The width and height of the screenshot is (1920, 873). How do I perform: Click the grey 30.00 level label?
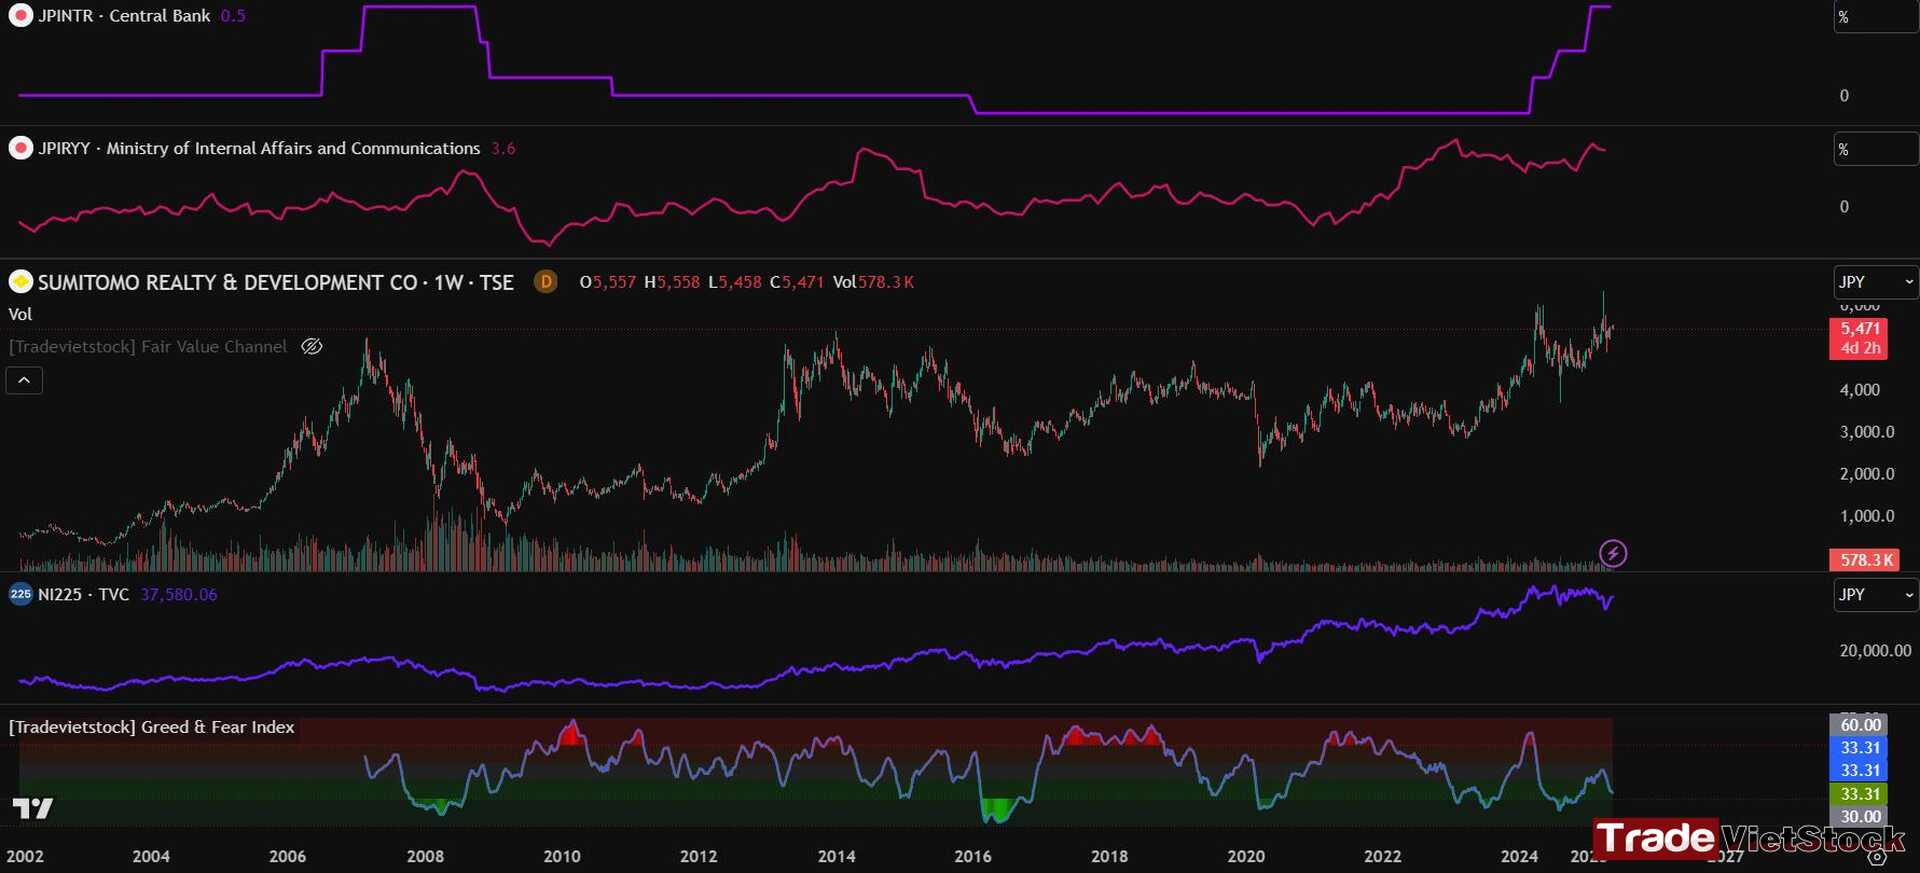[x=1859, y=816]
